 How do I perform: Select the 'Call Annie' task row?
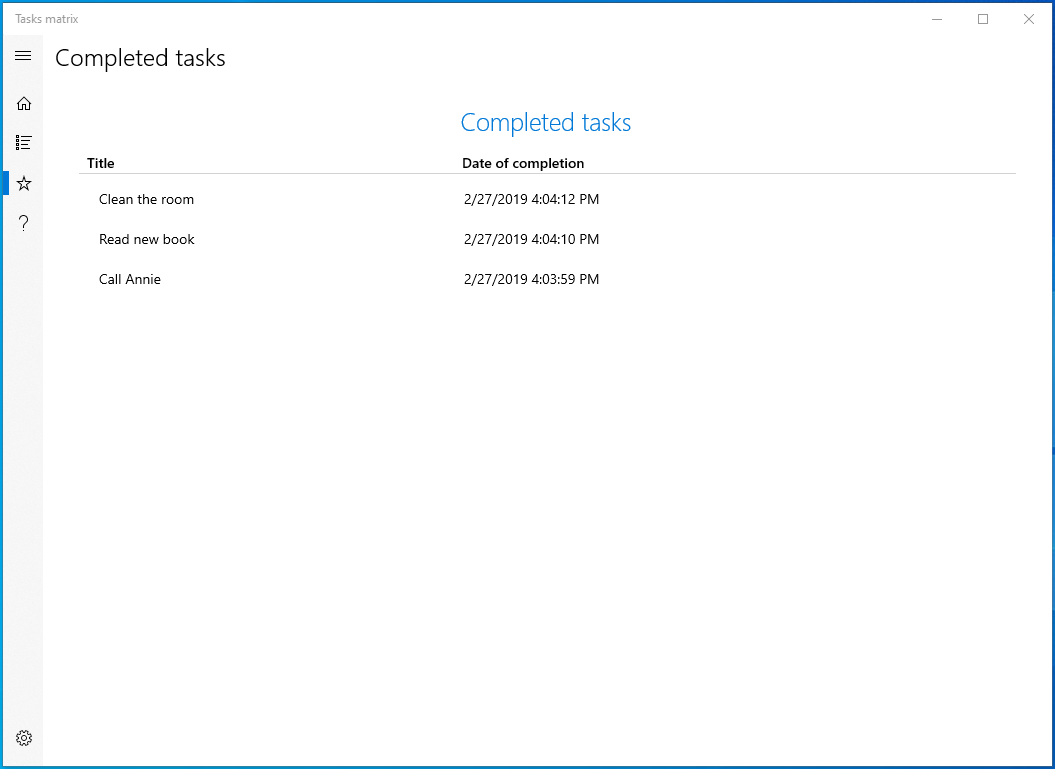pyautogui.click(x=130, y=279)
